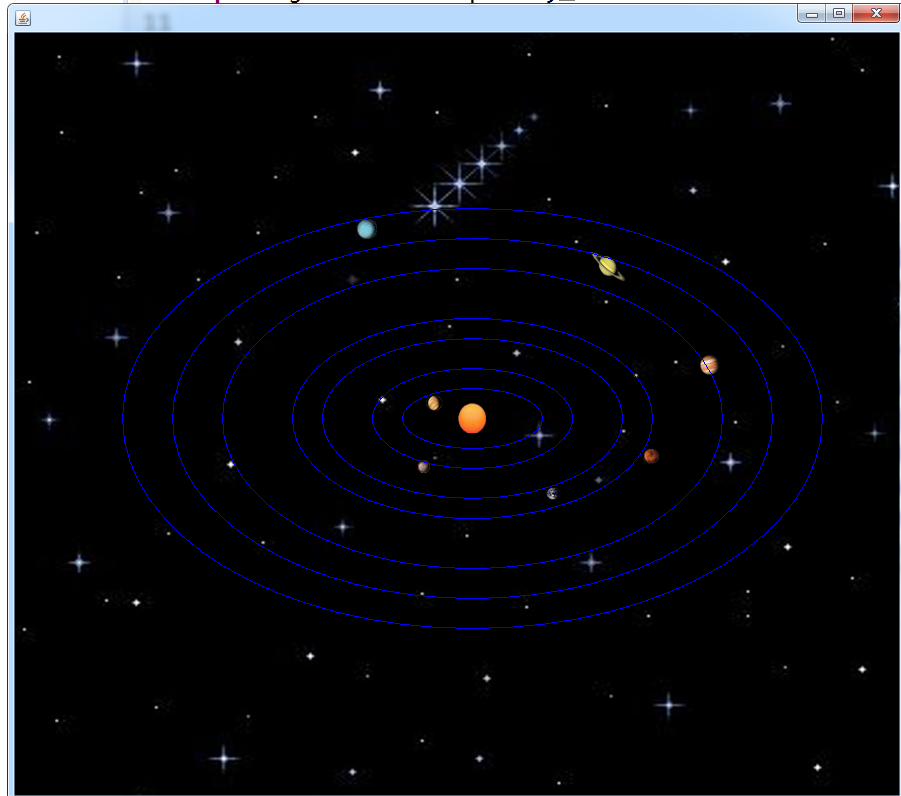The width and height of the screenshot is (901, 796).
Task: Click the ringed Saturn planet
Action: [x=608, y=266]
